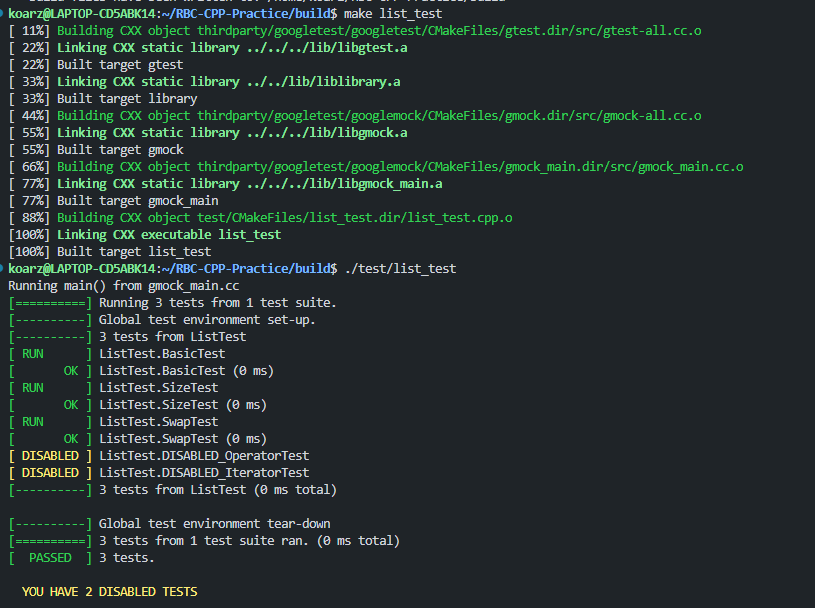The height and width of the screenshot is (608, 815).
Task: Click the OK tag for ListTest.SwapTest
Action: (71, 439)
